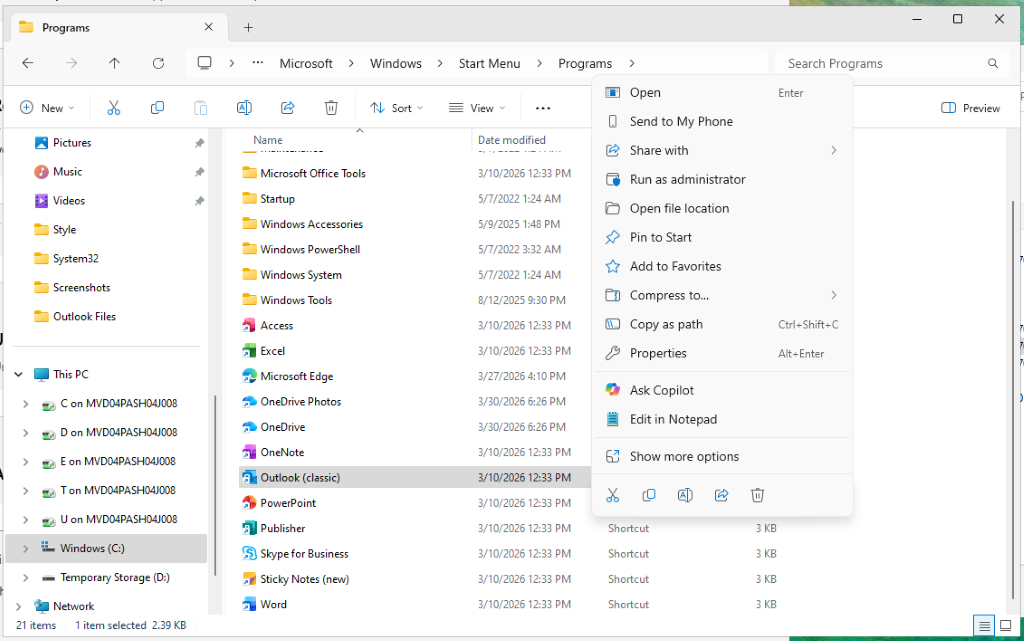The width and height of the screenshot is (1024, 641).
Task: Click the Delete icon in the context menu
Action: 758,495
